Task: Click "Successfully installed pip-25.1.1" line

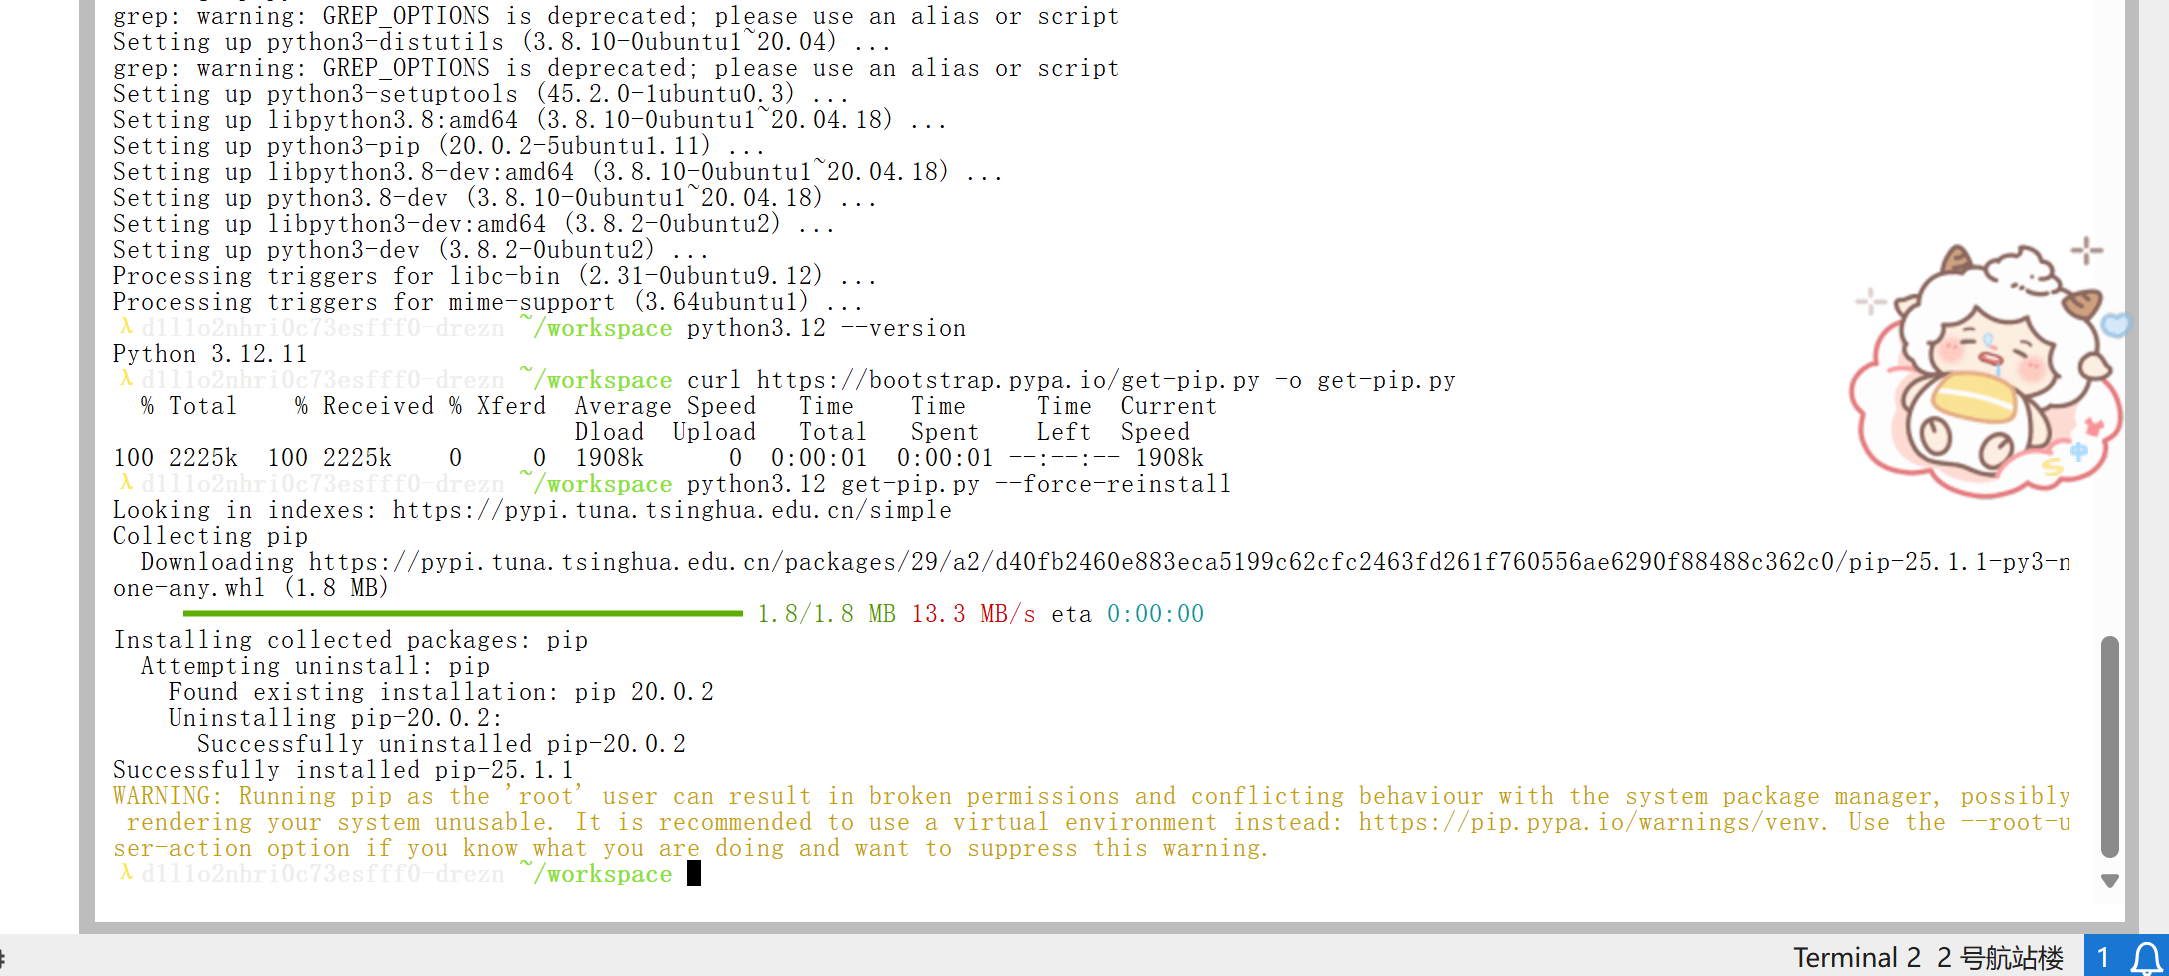Action: (343, 770)
